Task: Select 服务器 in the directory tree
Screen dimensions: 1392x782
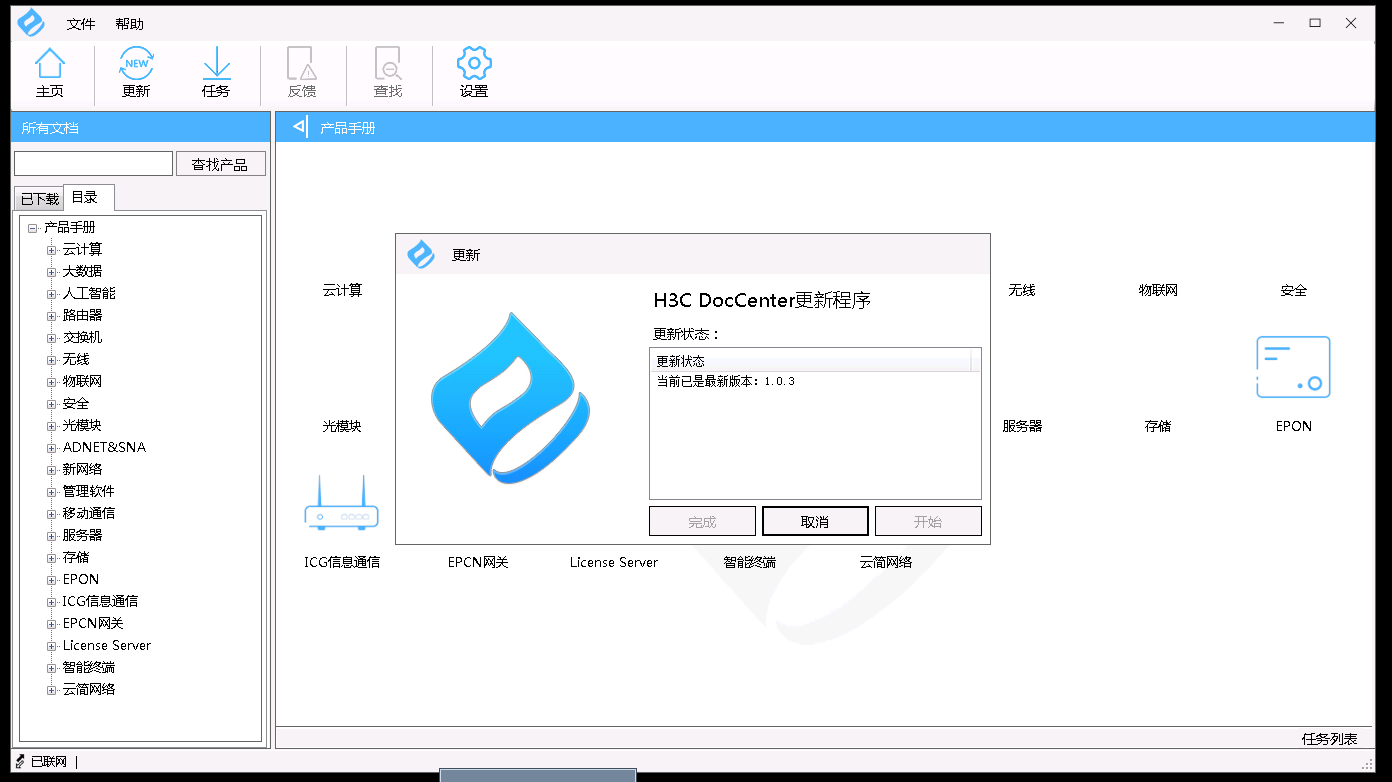Action: [82, 535]
